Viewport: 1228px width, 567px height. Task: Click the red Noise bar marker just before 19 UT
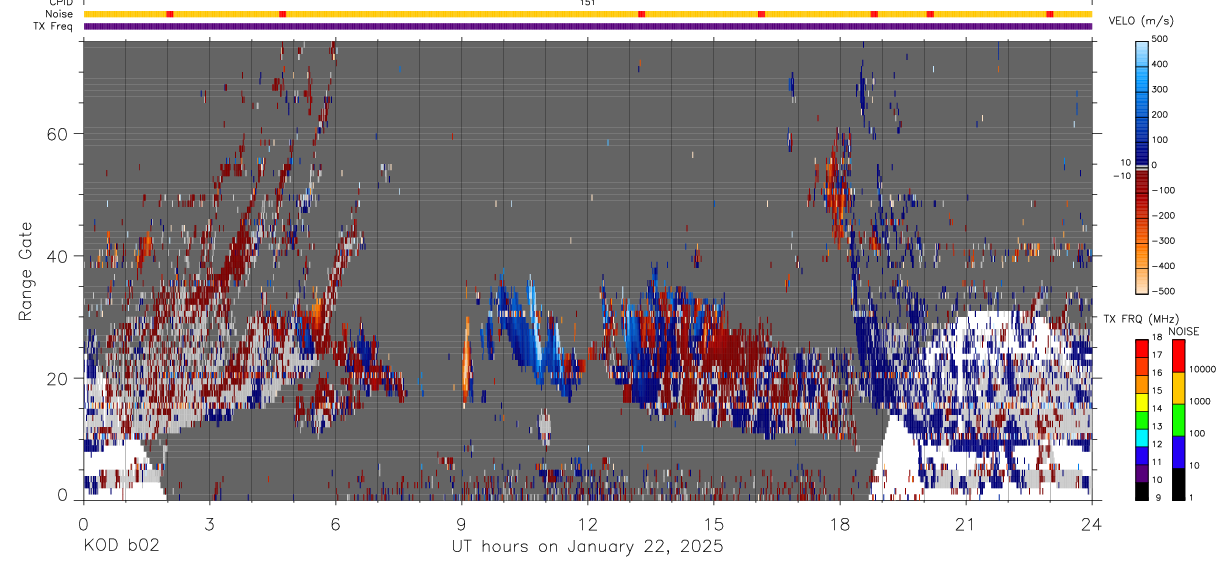pyautogui.click(x=874, y=14)
